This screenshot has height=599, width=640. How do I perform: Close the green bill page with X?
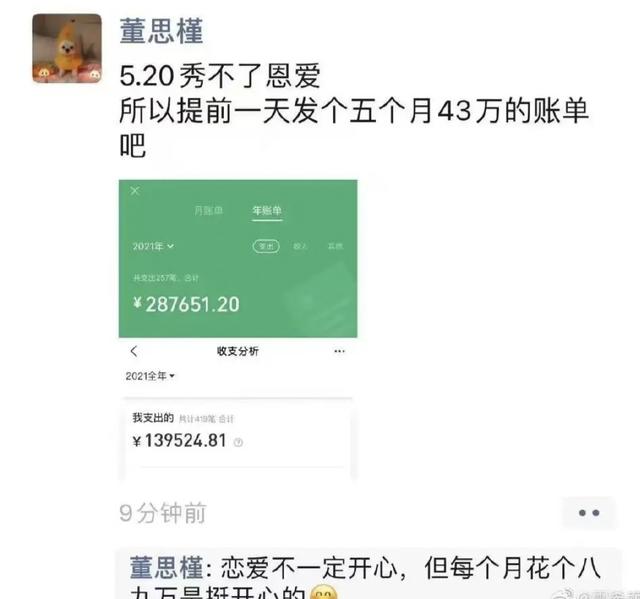[135, 191]
